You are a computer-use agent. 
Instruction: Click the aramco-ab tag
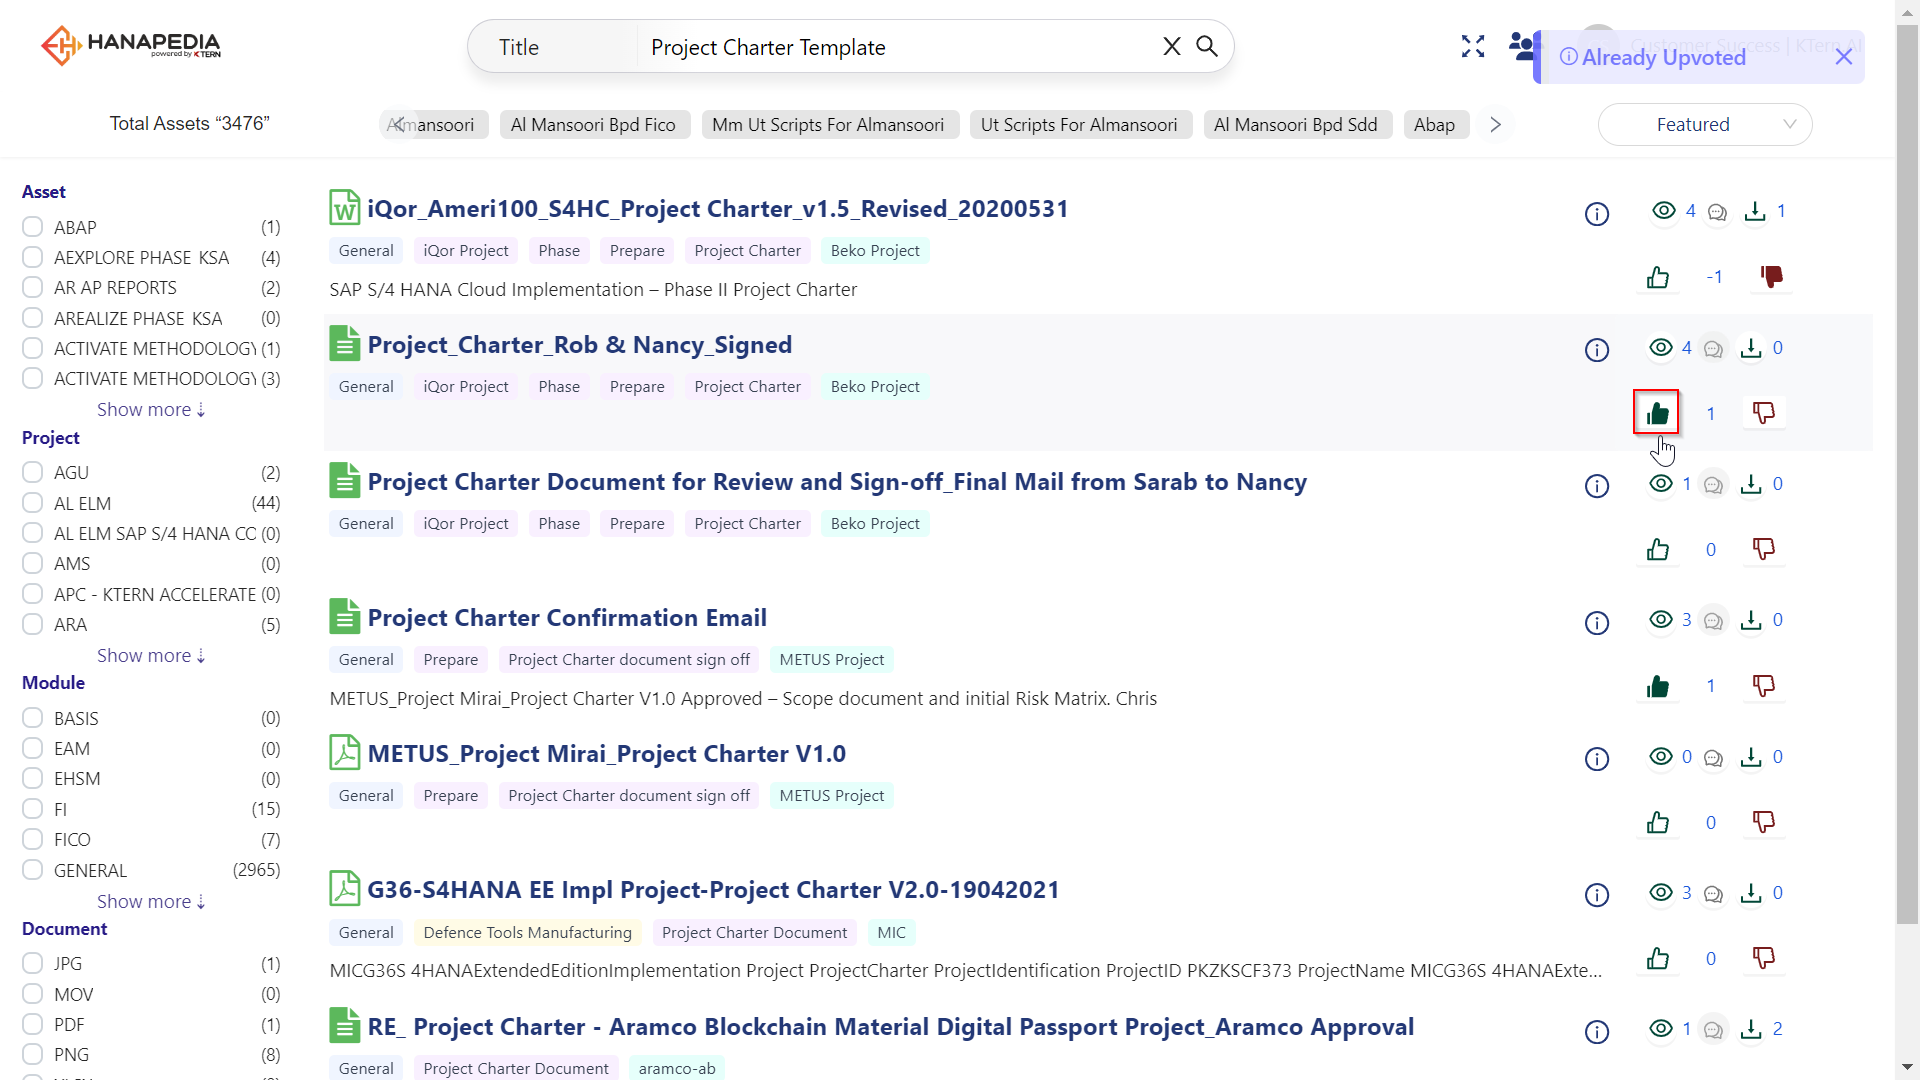click(677, 1068)
